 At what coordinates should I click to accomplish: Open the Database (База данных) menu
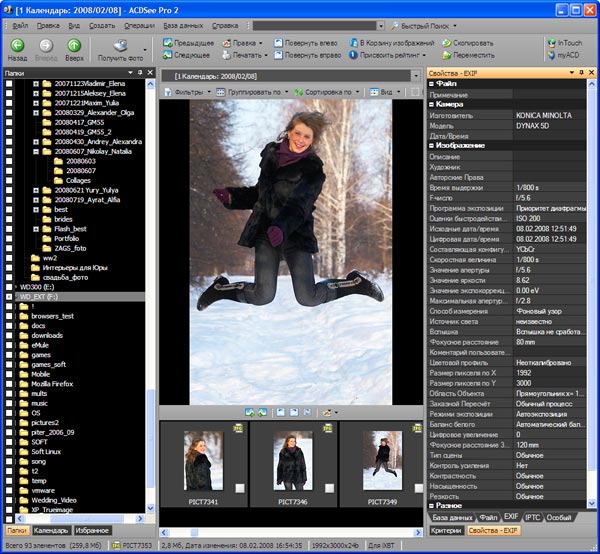(x=182, y=24)
